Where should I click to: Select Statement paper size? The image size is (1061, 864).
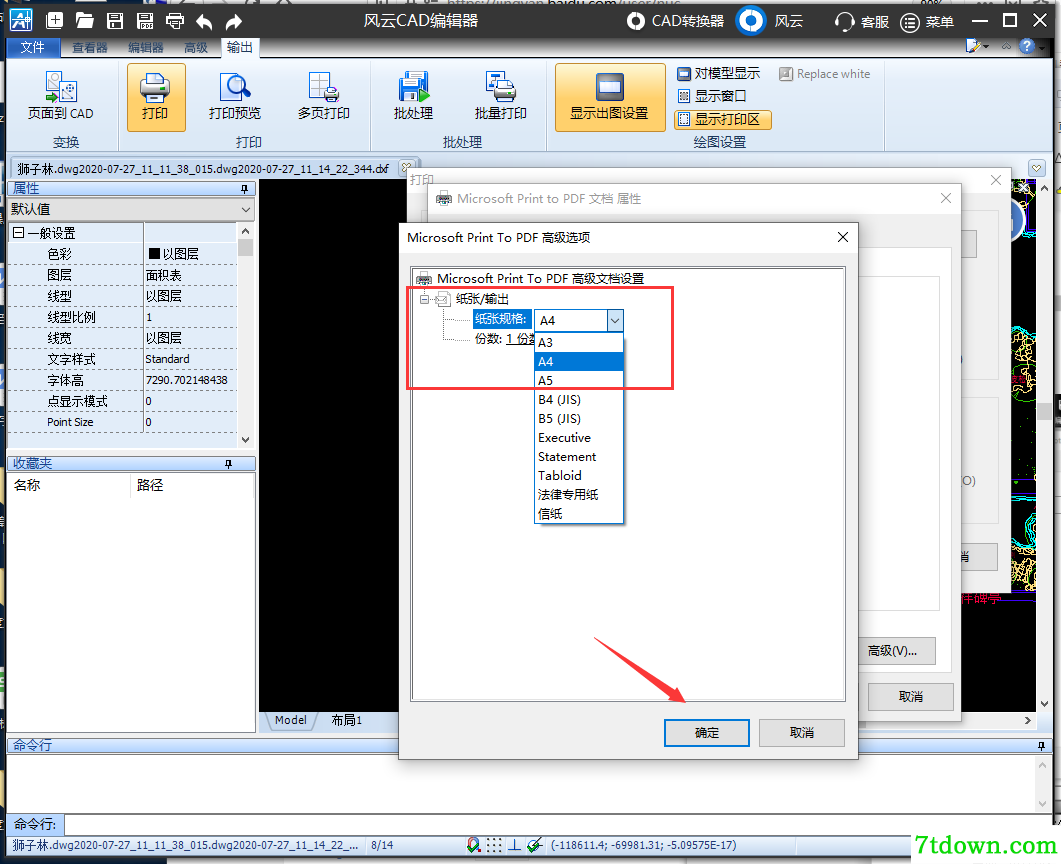pyautogui.click(x=579, y=457)
